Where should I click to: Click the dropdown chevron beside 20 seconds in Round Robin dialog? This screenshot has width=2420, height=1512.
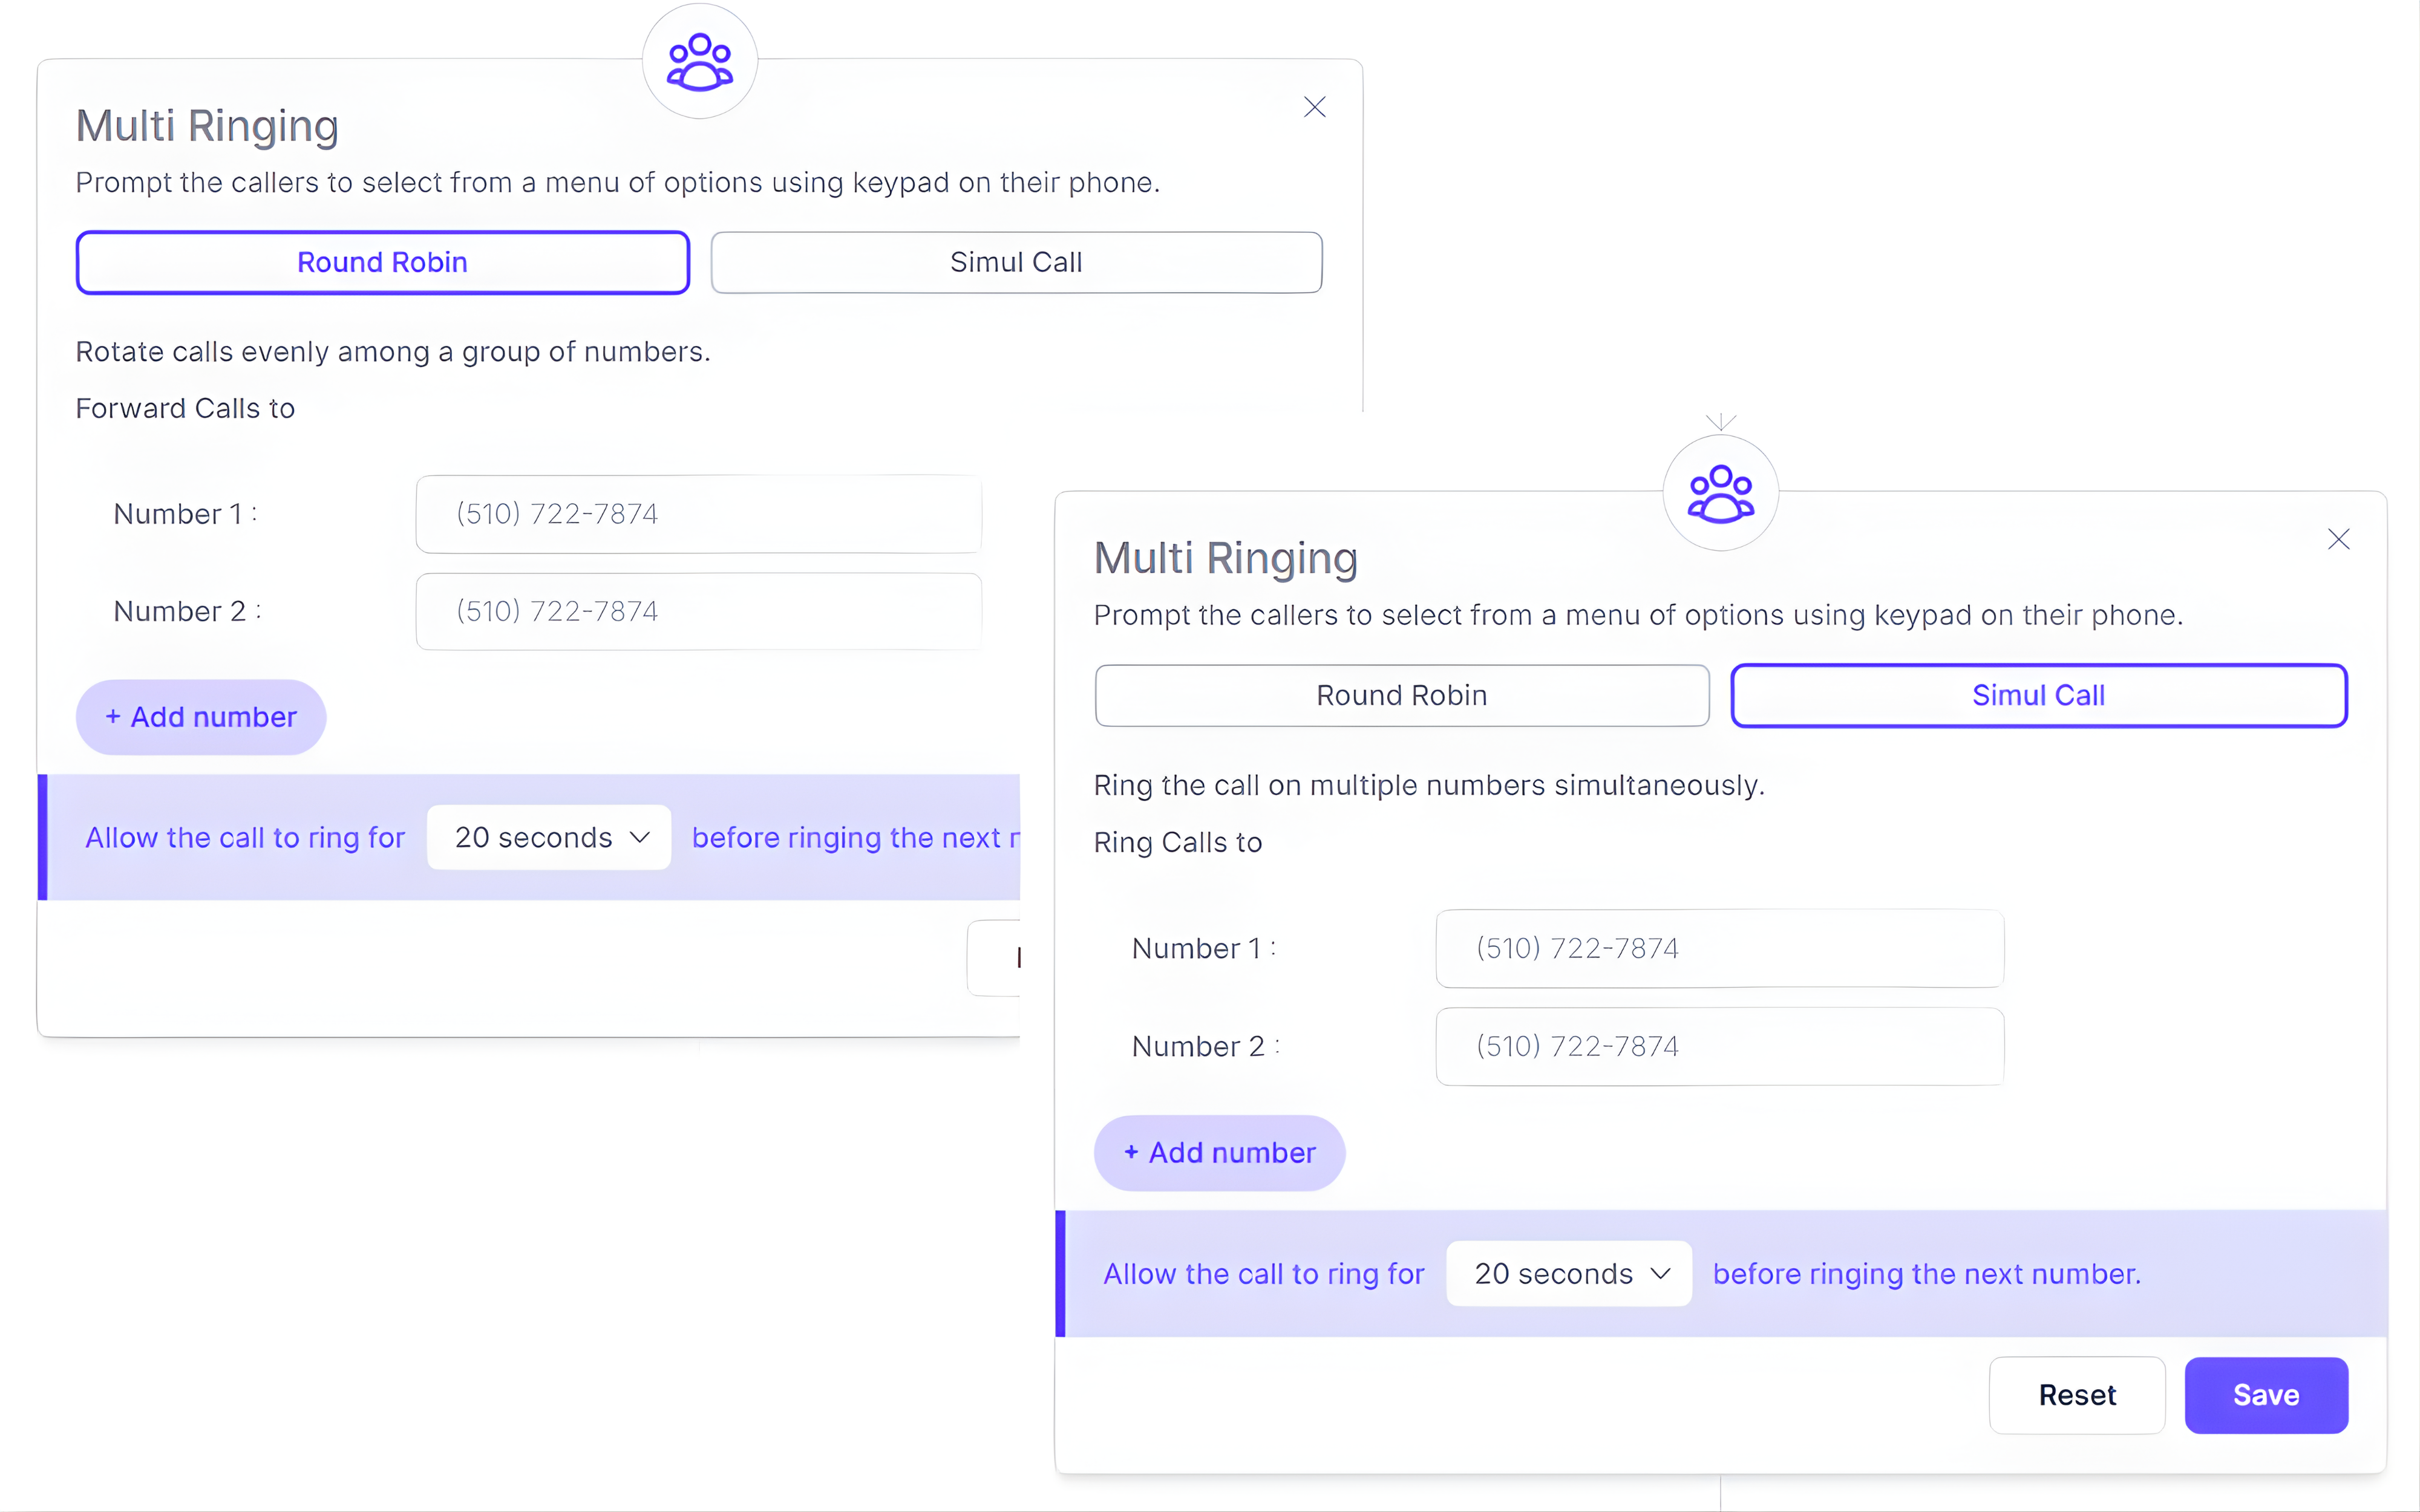click(x=641, y=837)
